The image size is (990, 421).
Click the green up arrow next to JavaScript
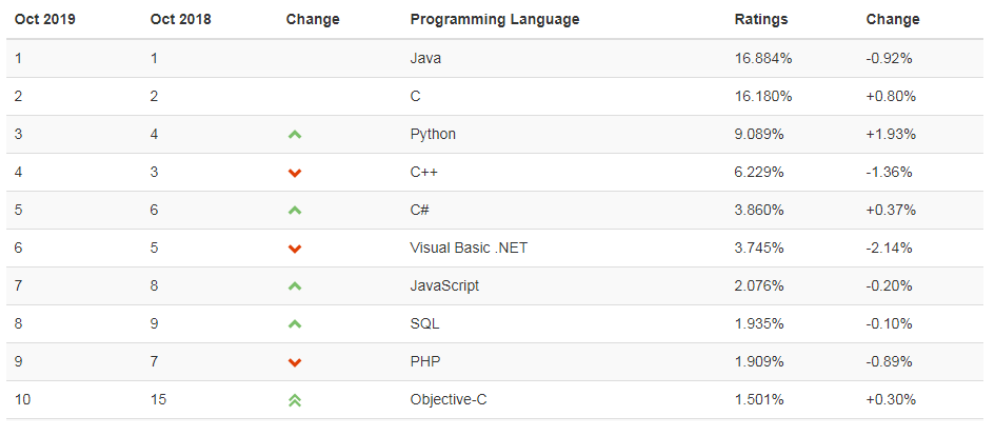[295, 286]
